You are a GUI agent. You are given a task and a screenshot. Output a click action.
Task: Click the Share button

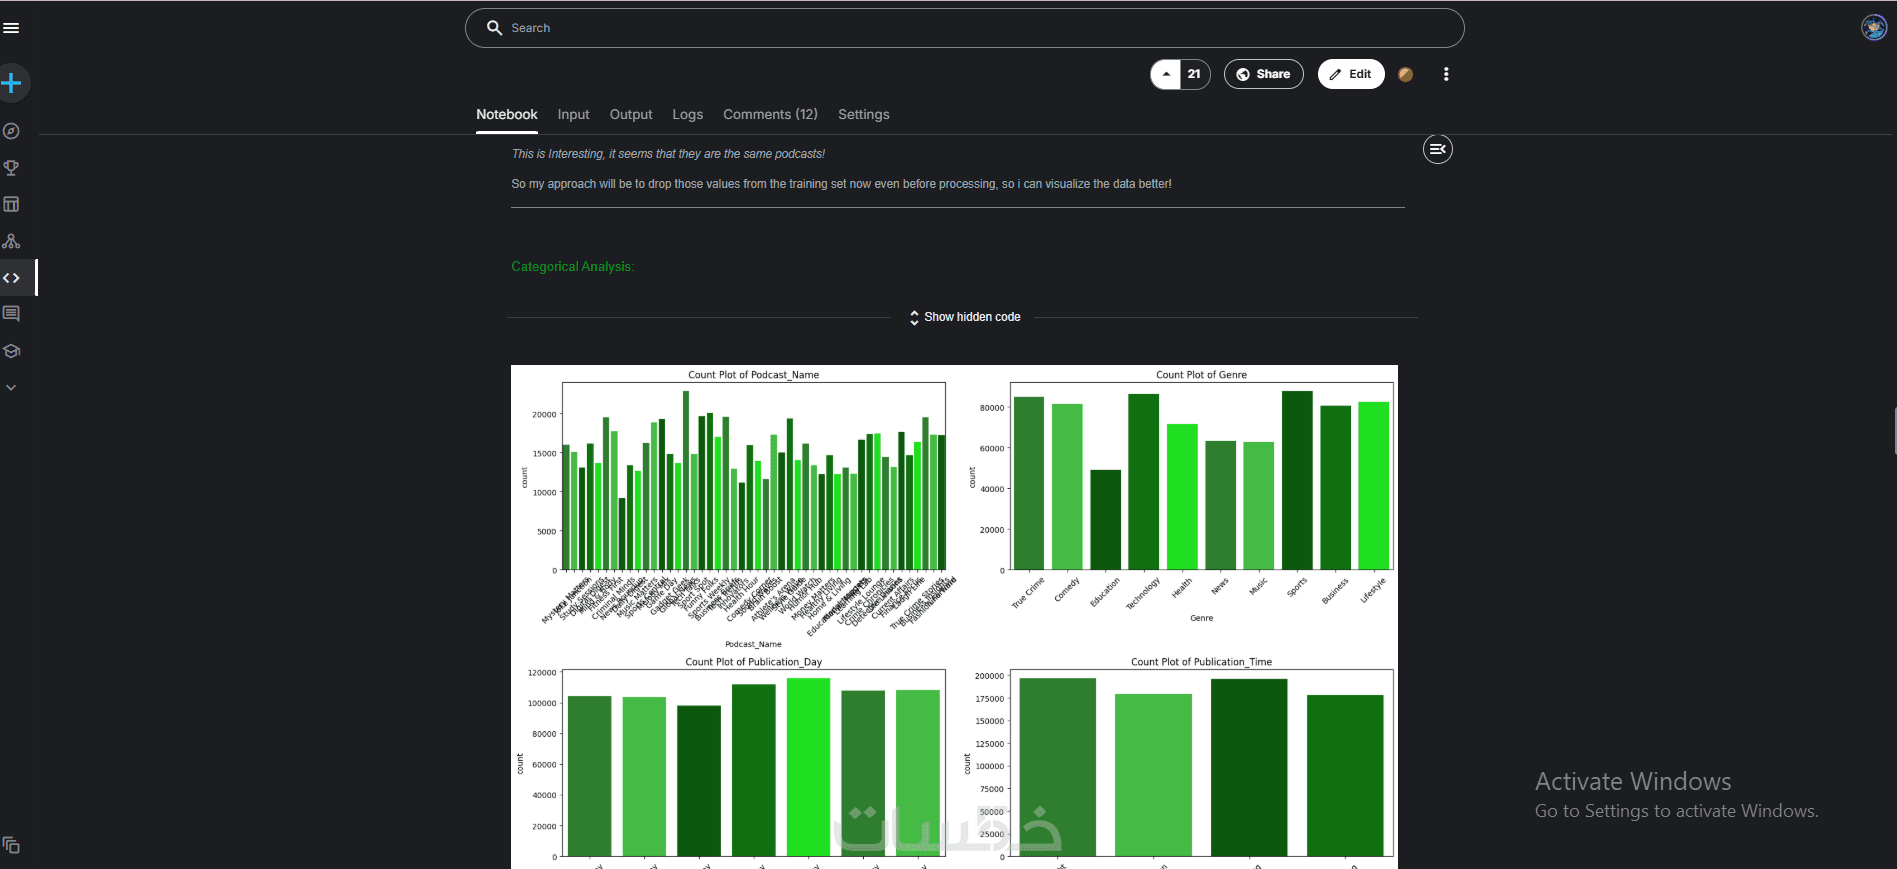[x=1263, y=74]
